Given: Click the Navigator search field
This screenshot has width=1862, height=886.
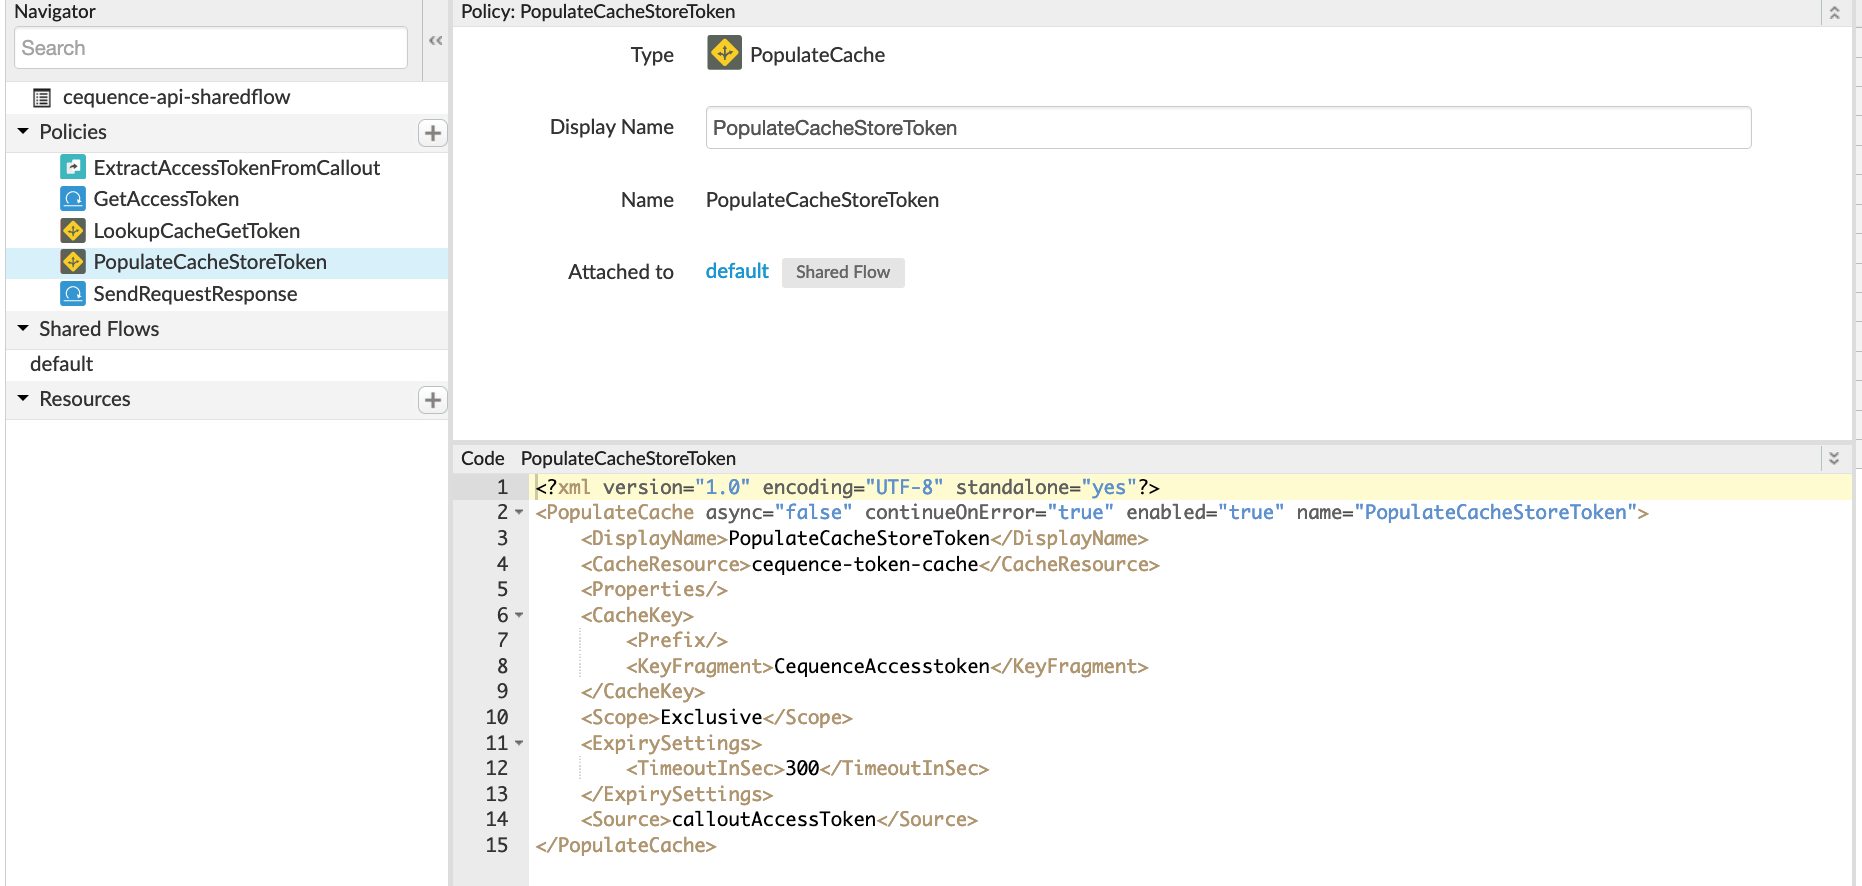Looking at the screenshot, I should tap(211, 48).
